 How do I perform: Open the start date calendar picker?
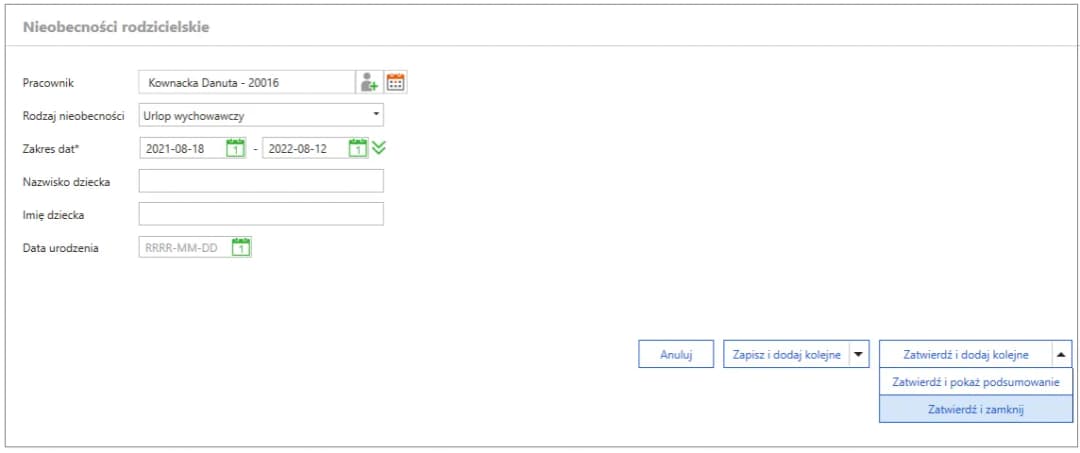click(x=236, y=149)
